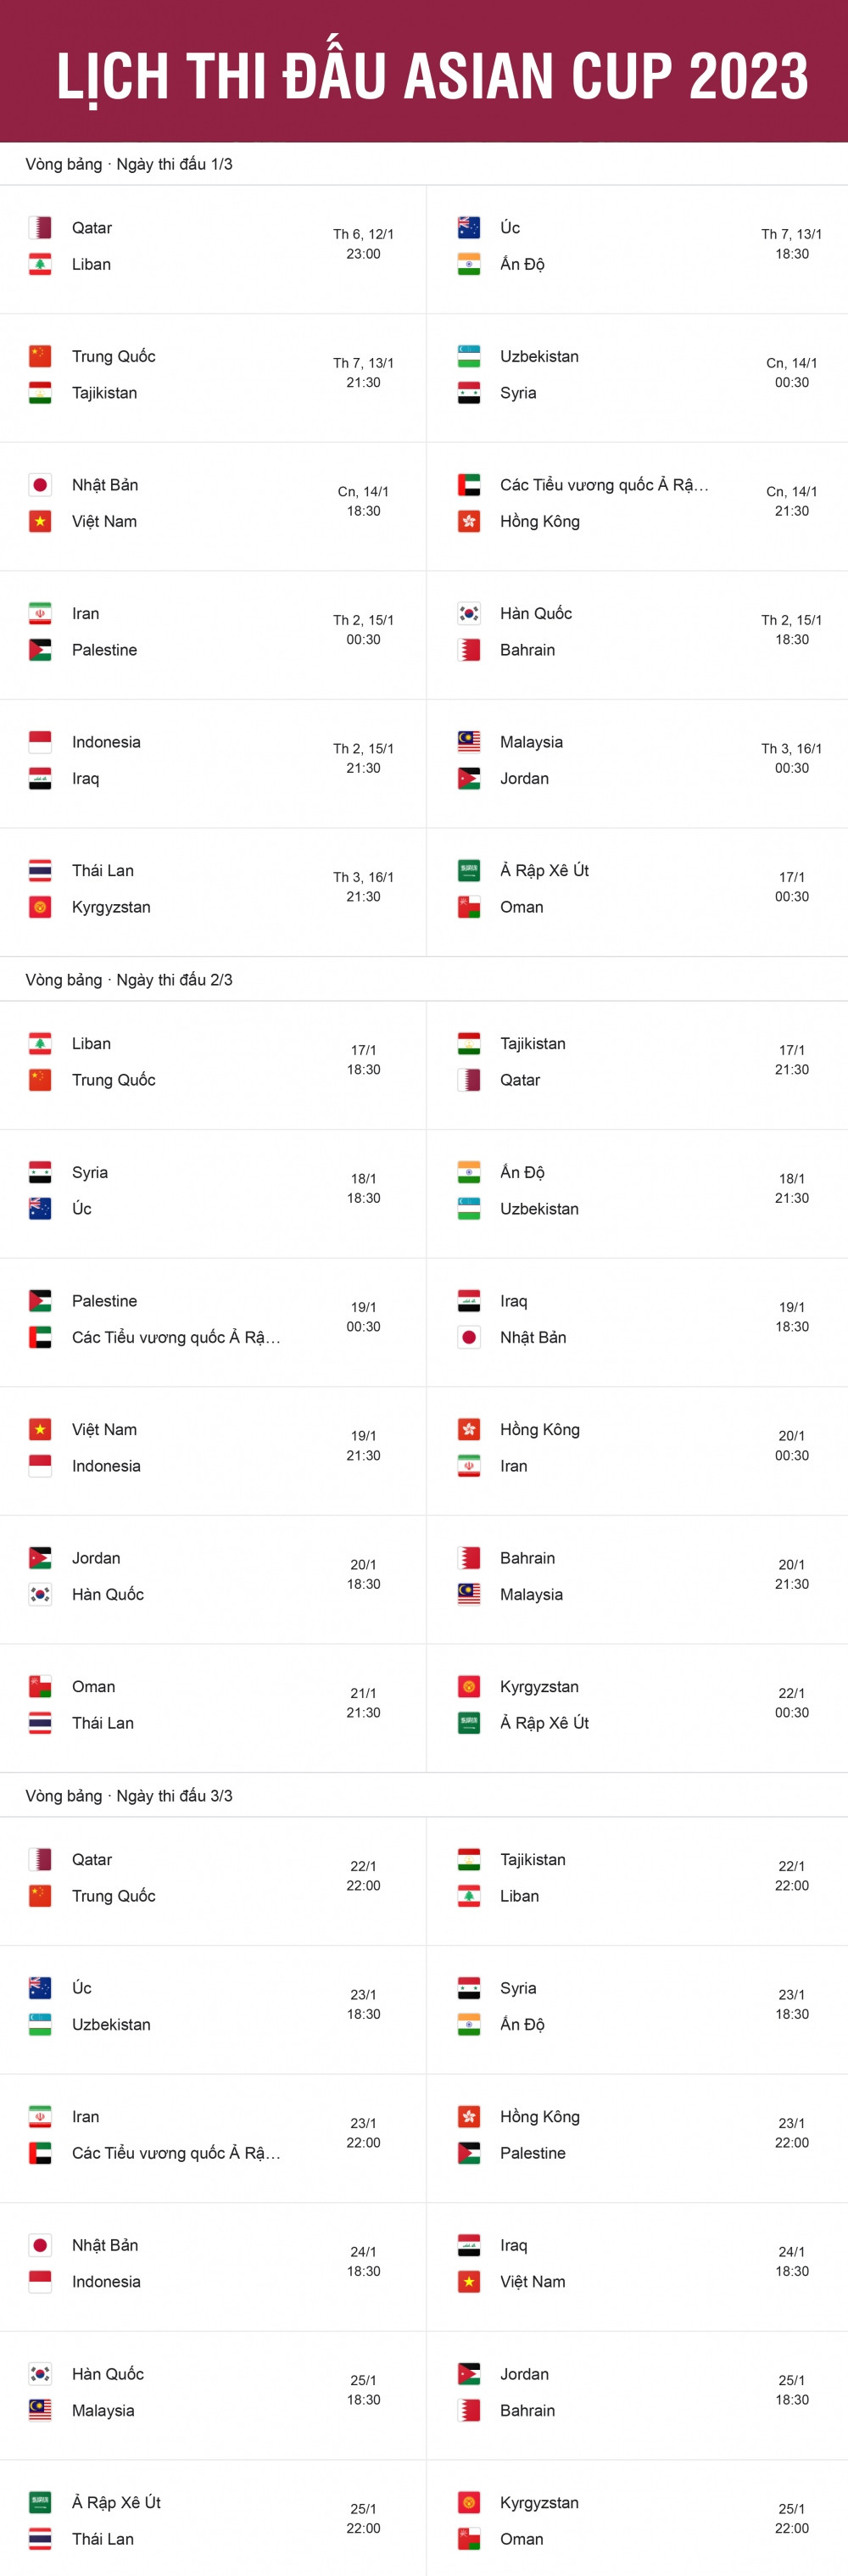Open the Việt Nam vs Indonesia match on 19/1

click(213, 1451)
